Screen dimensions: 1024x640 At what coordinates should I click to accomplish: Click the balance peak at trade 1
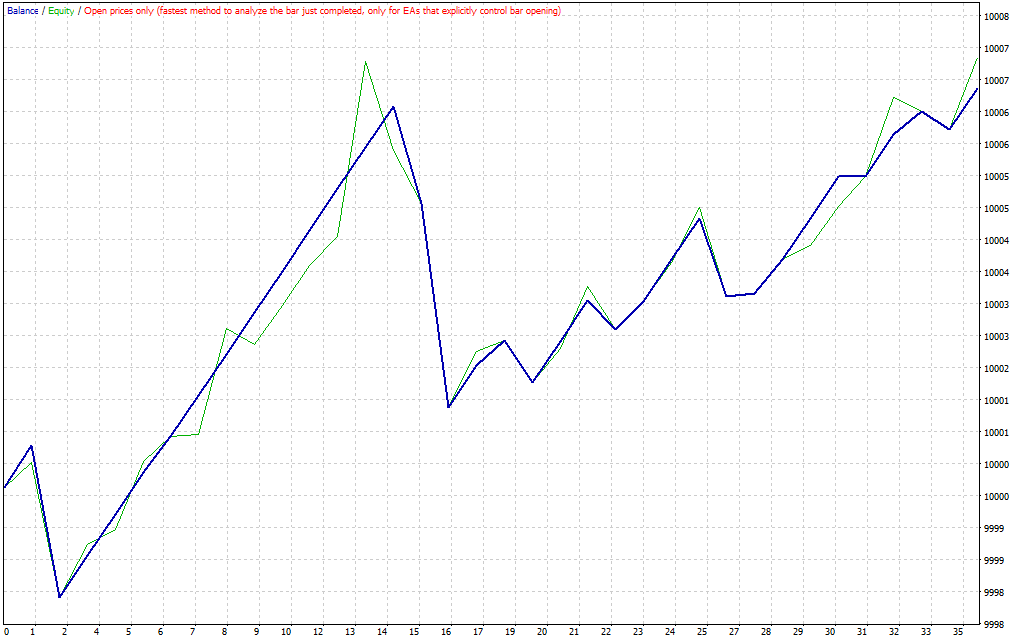click(x=32, y=446)
